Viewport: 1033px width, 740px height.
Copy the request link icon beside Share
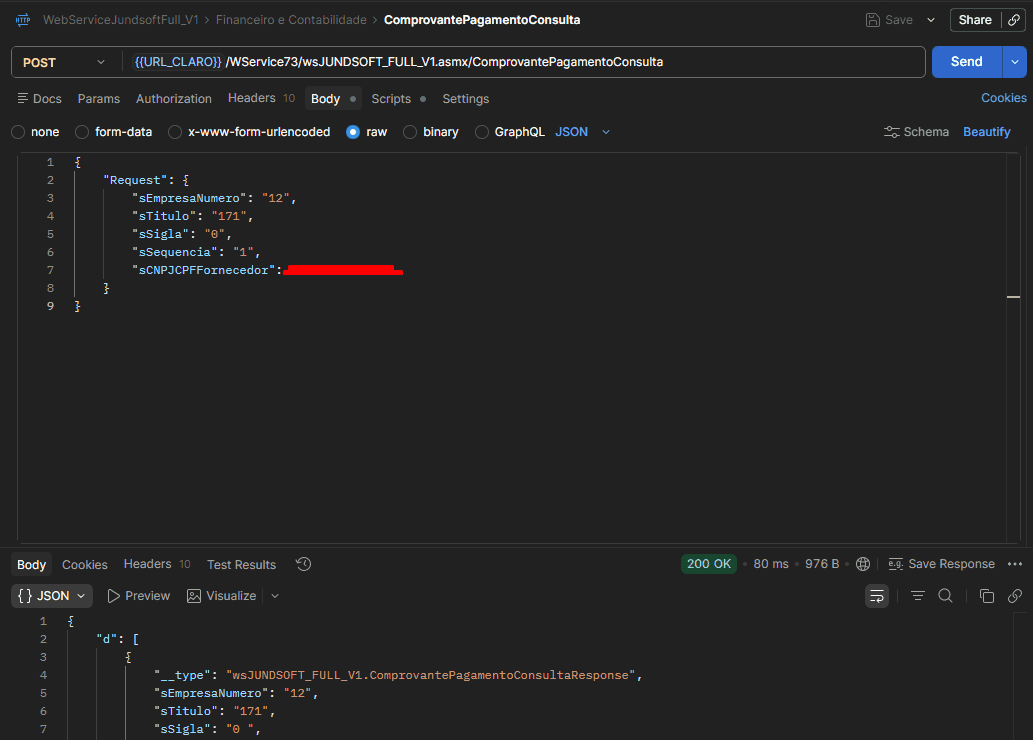[1014, 20]
